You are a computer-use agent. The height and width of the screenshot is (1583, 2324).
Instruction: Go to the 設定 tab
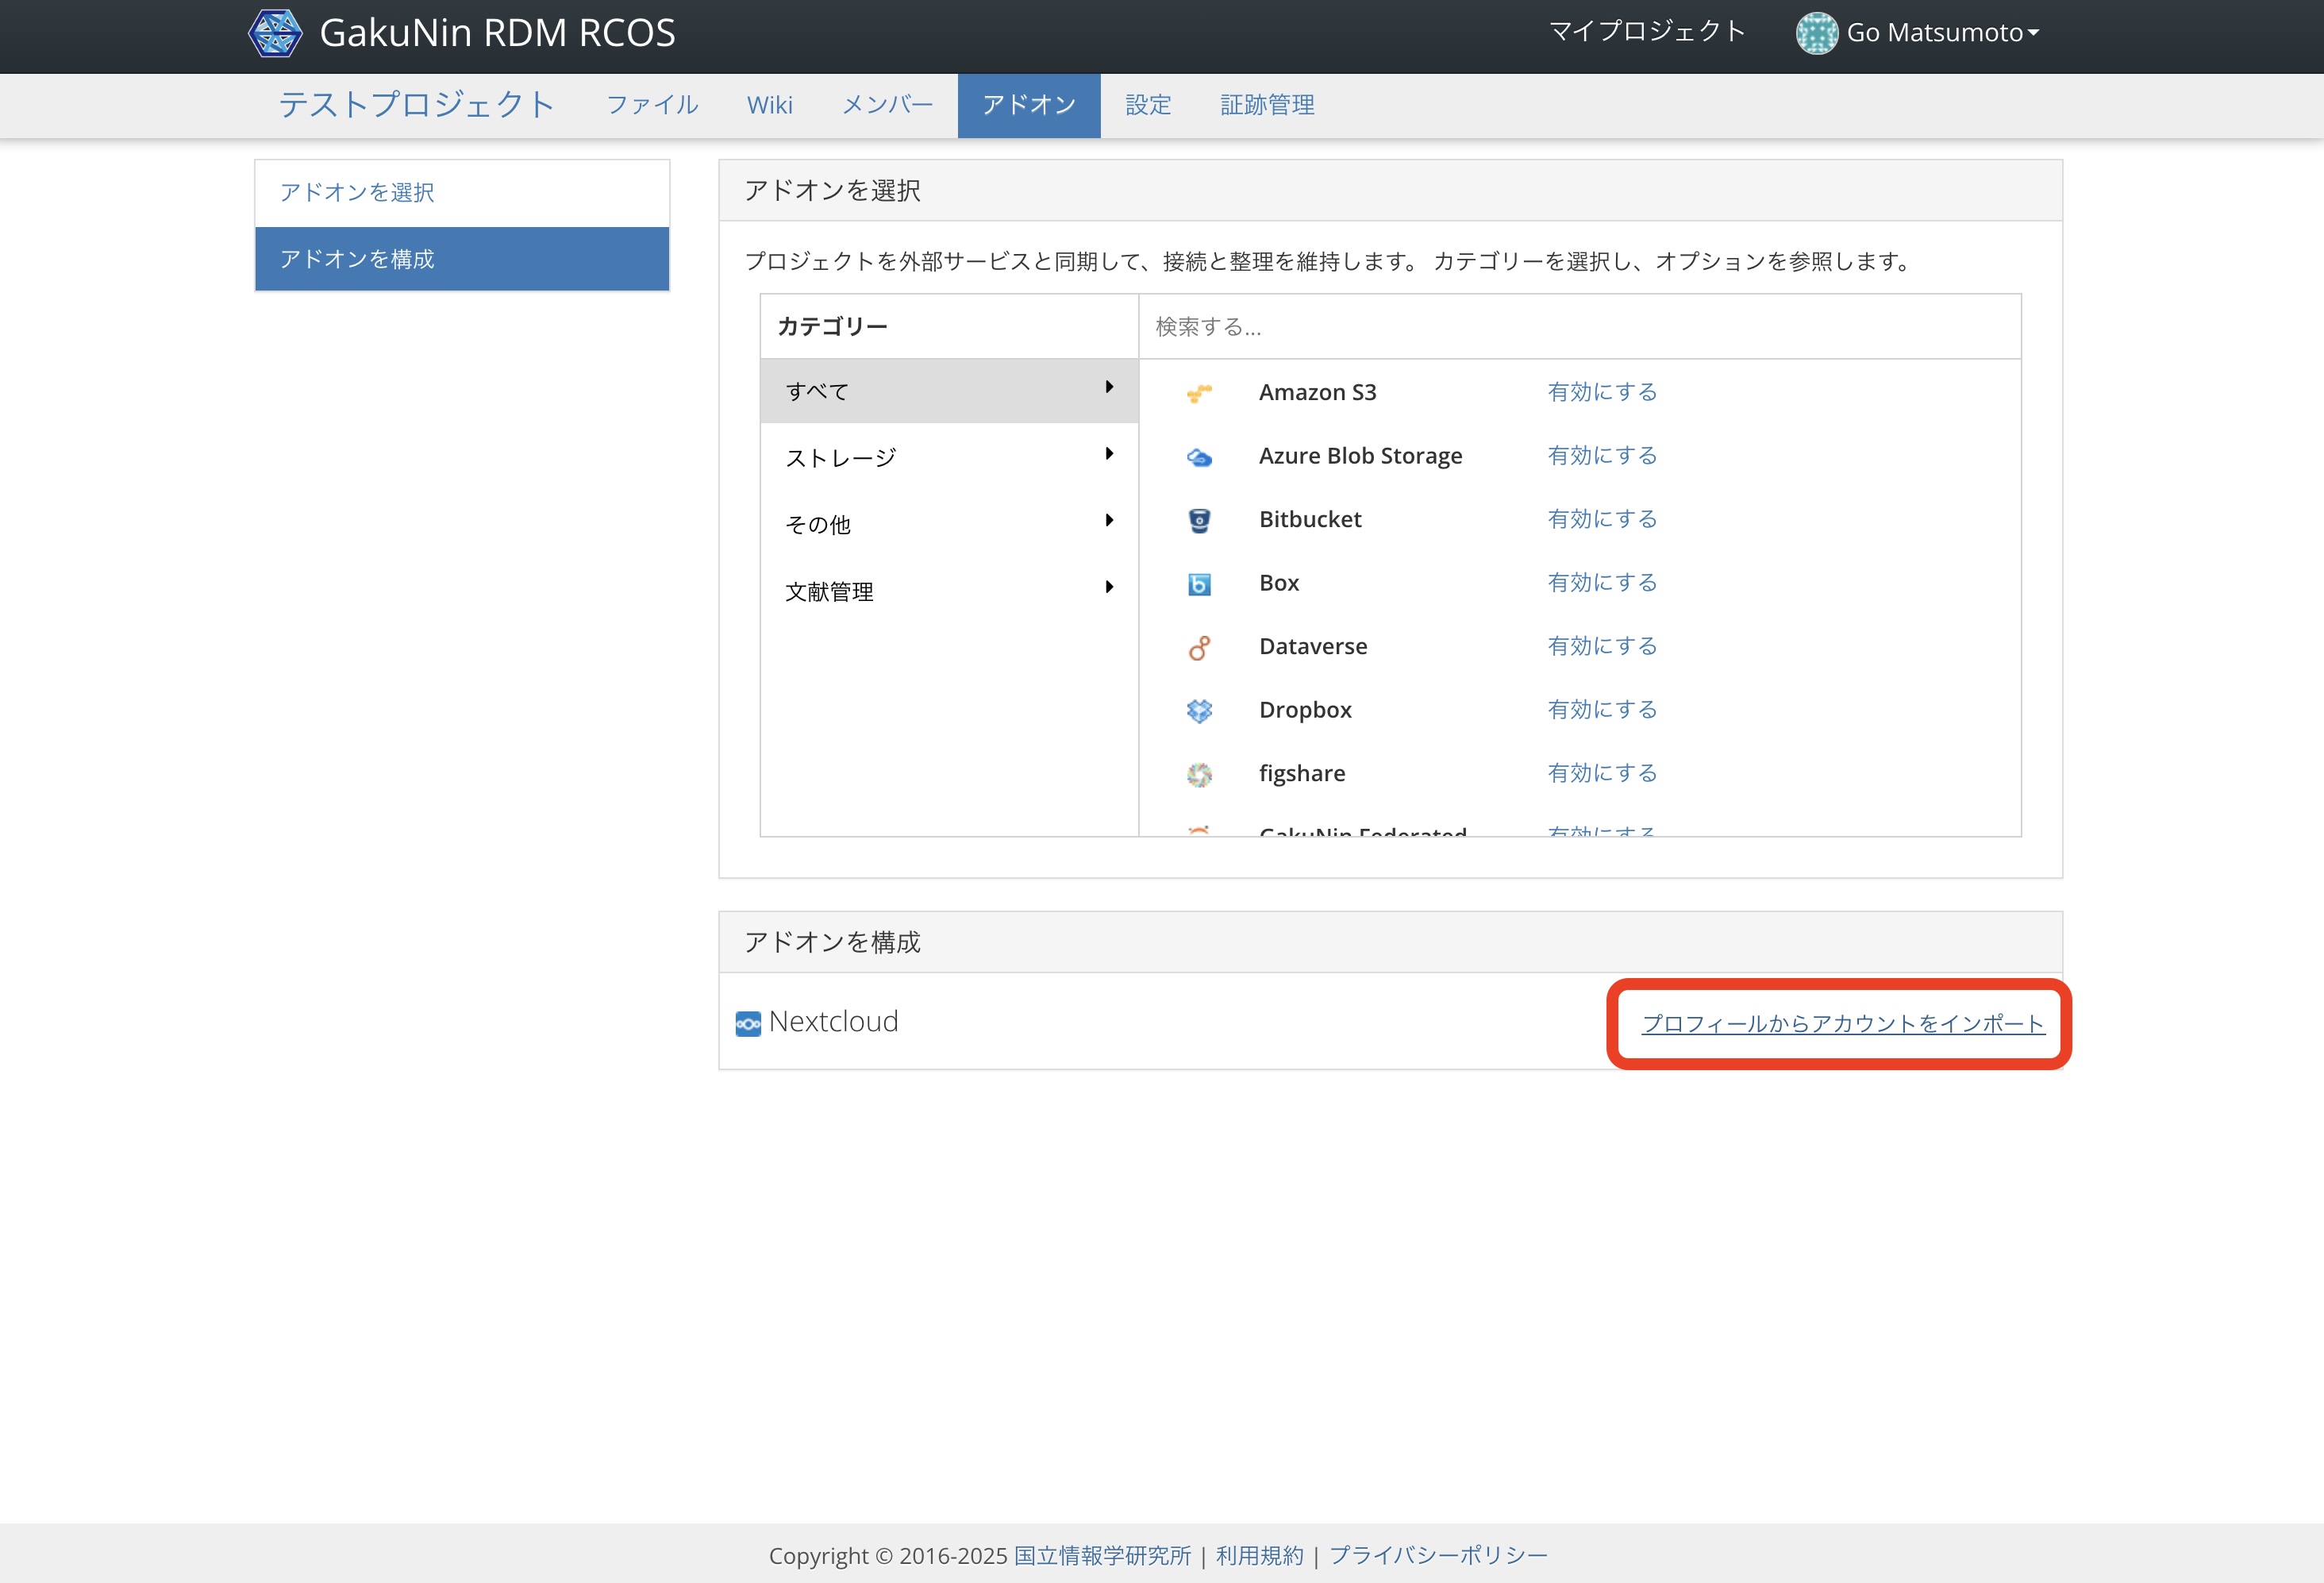point(1148,105)
